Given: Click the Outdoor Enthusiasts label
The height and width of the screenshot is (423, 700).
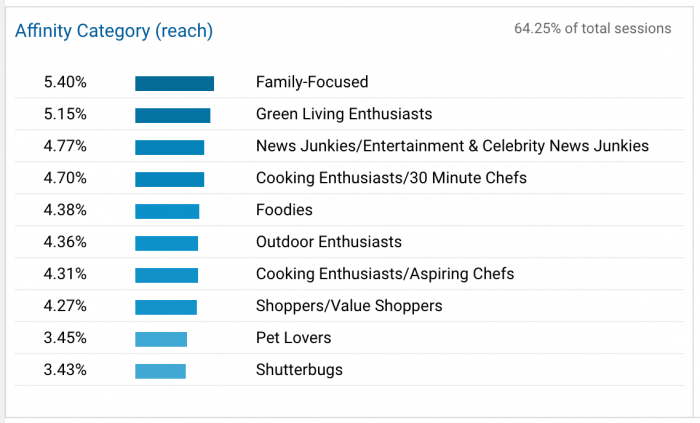Looking at the screenshot, I should [328, 242].
